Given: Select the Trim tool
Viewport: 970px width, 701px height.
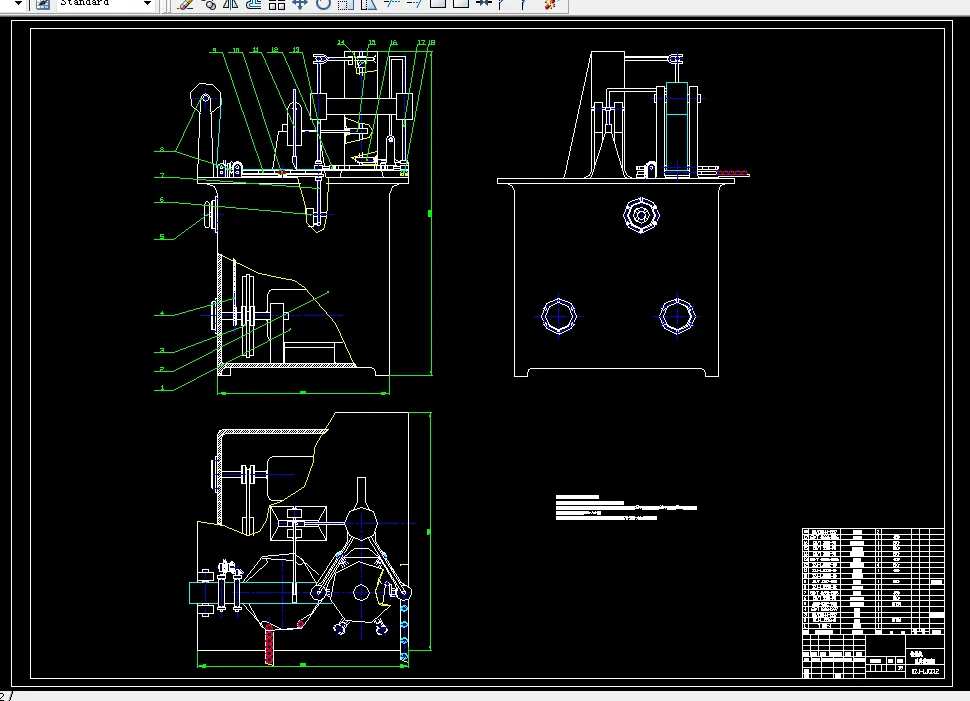Looking at the screenshot, I should coord(392,4).
